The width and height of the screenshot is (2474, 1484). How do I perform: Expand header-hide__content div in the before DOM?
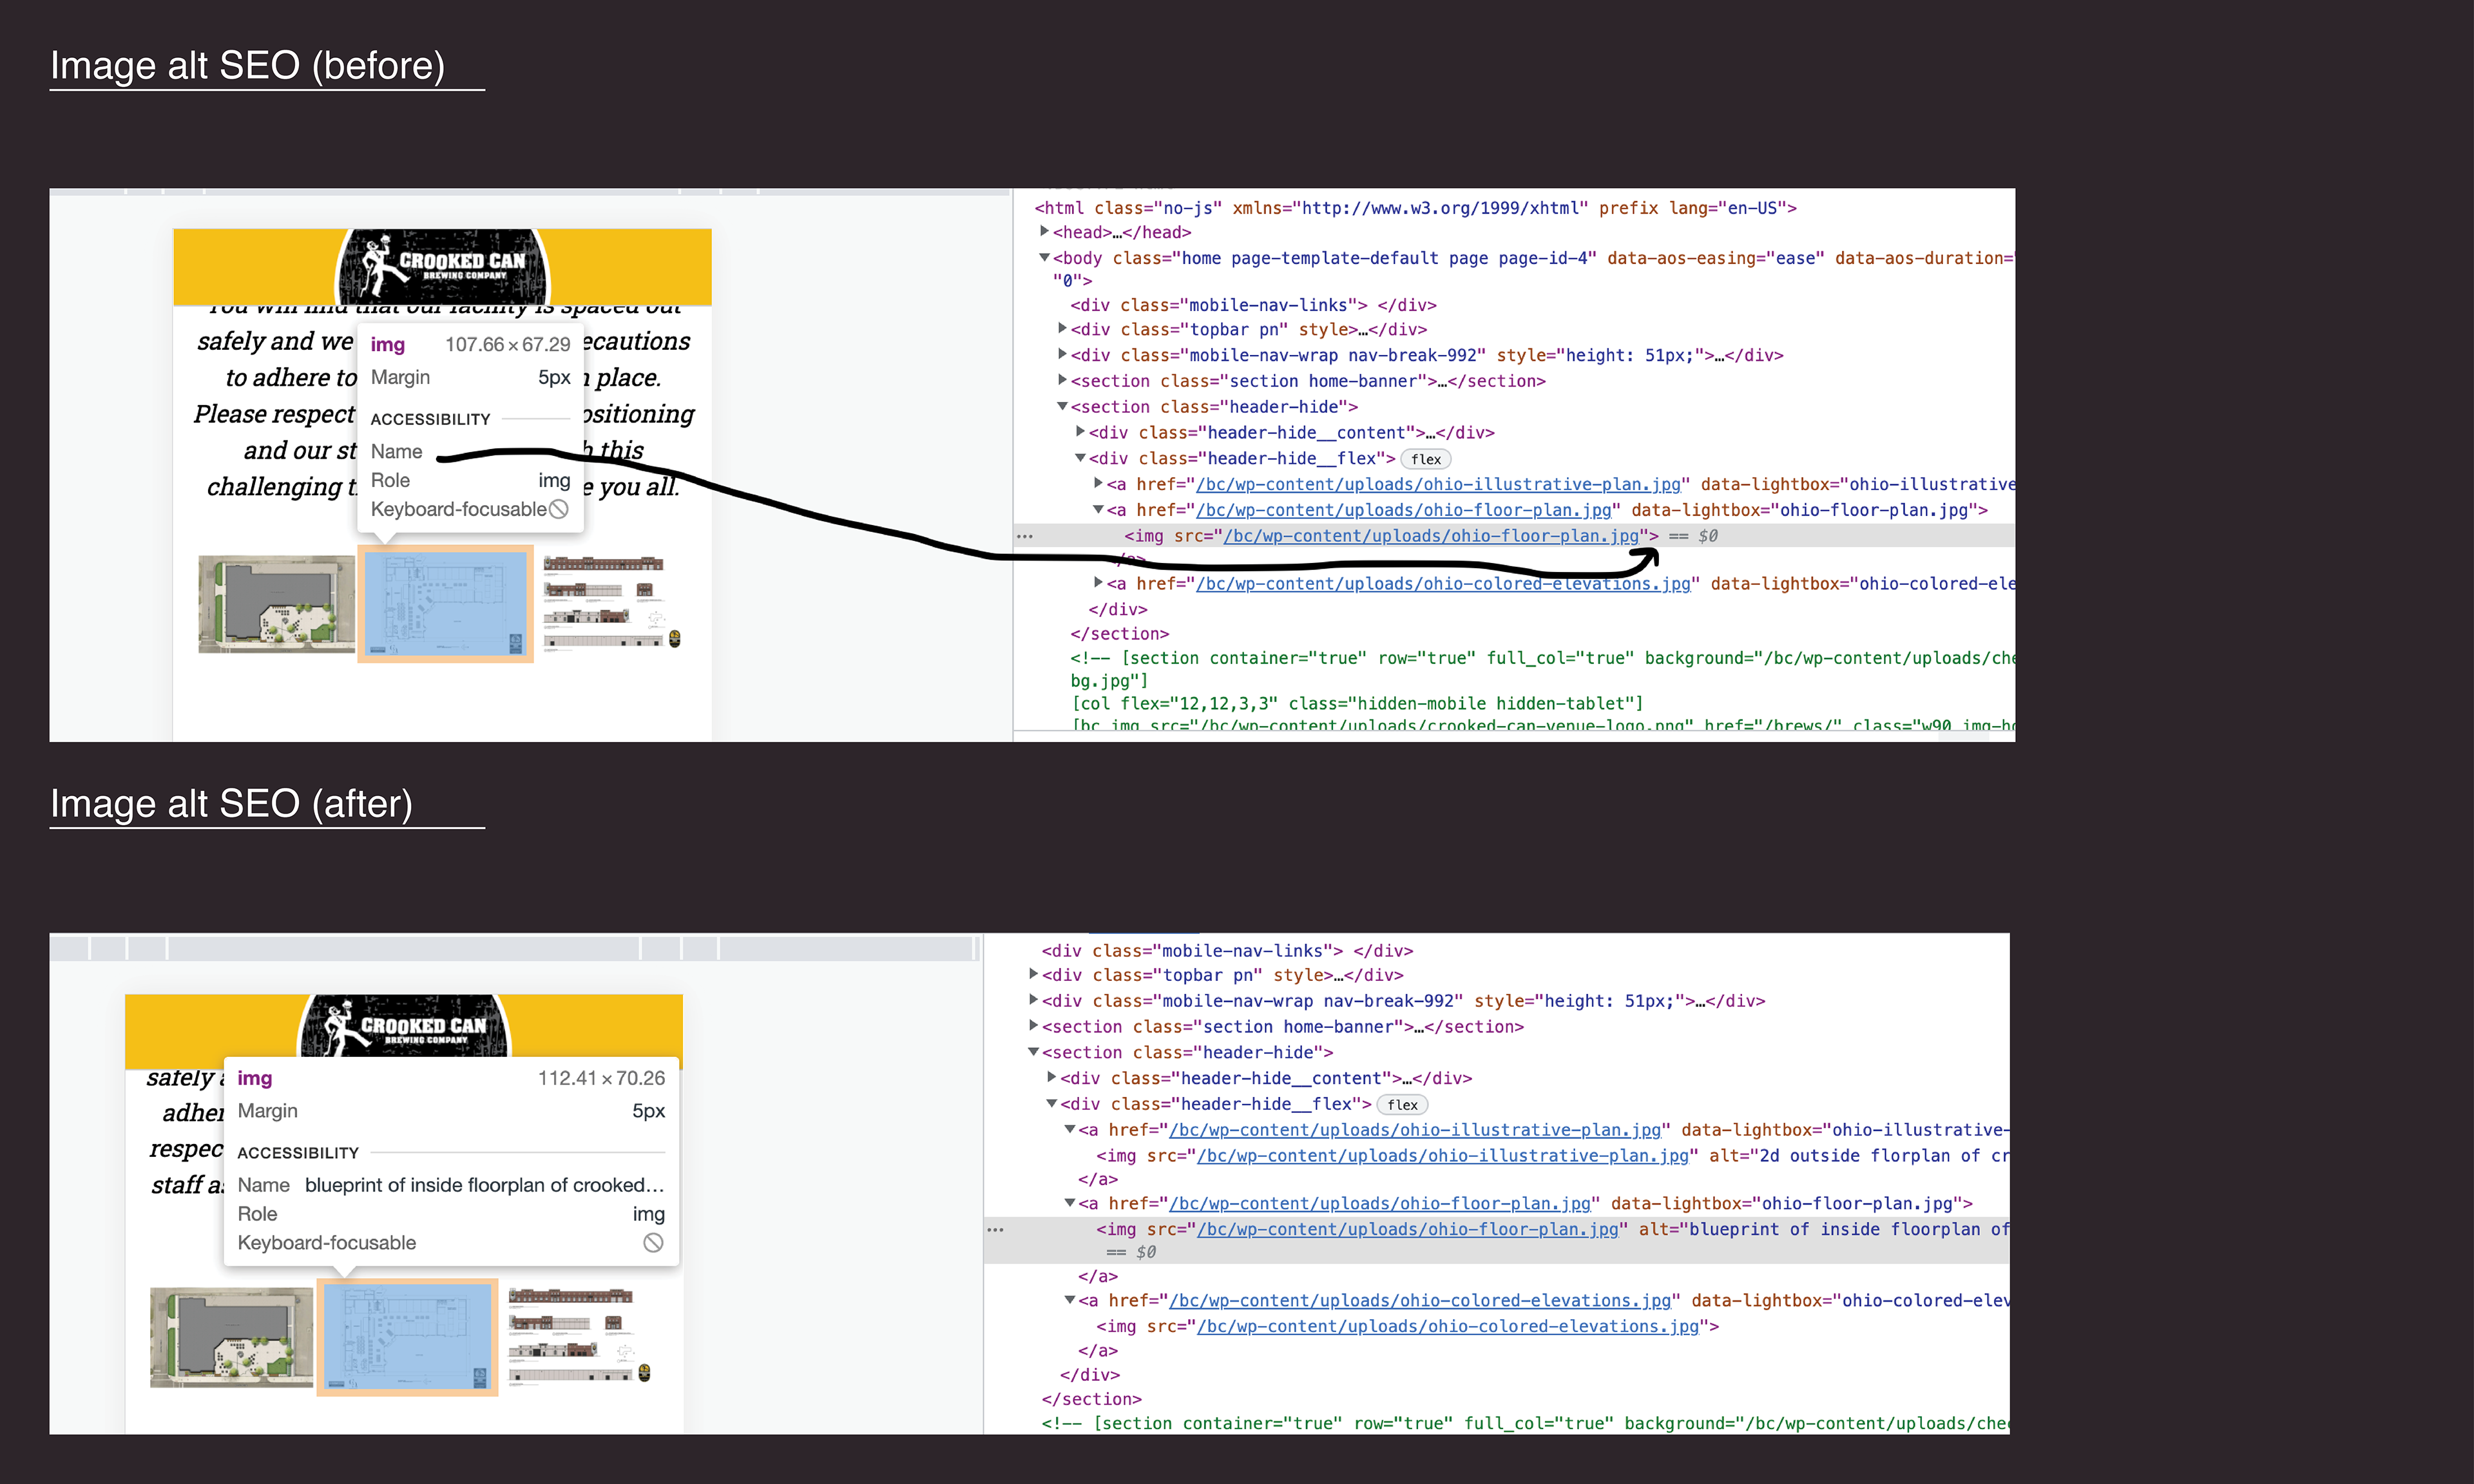[x=1080, y=432]
